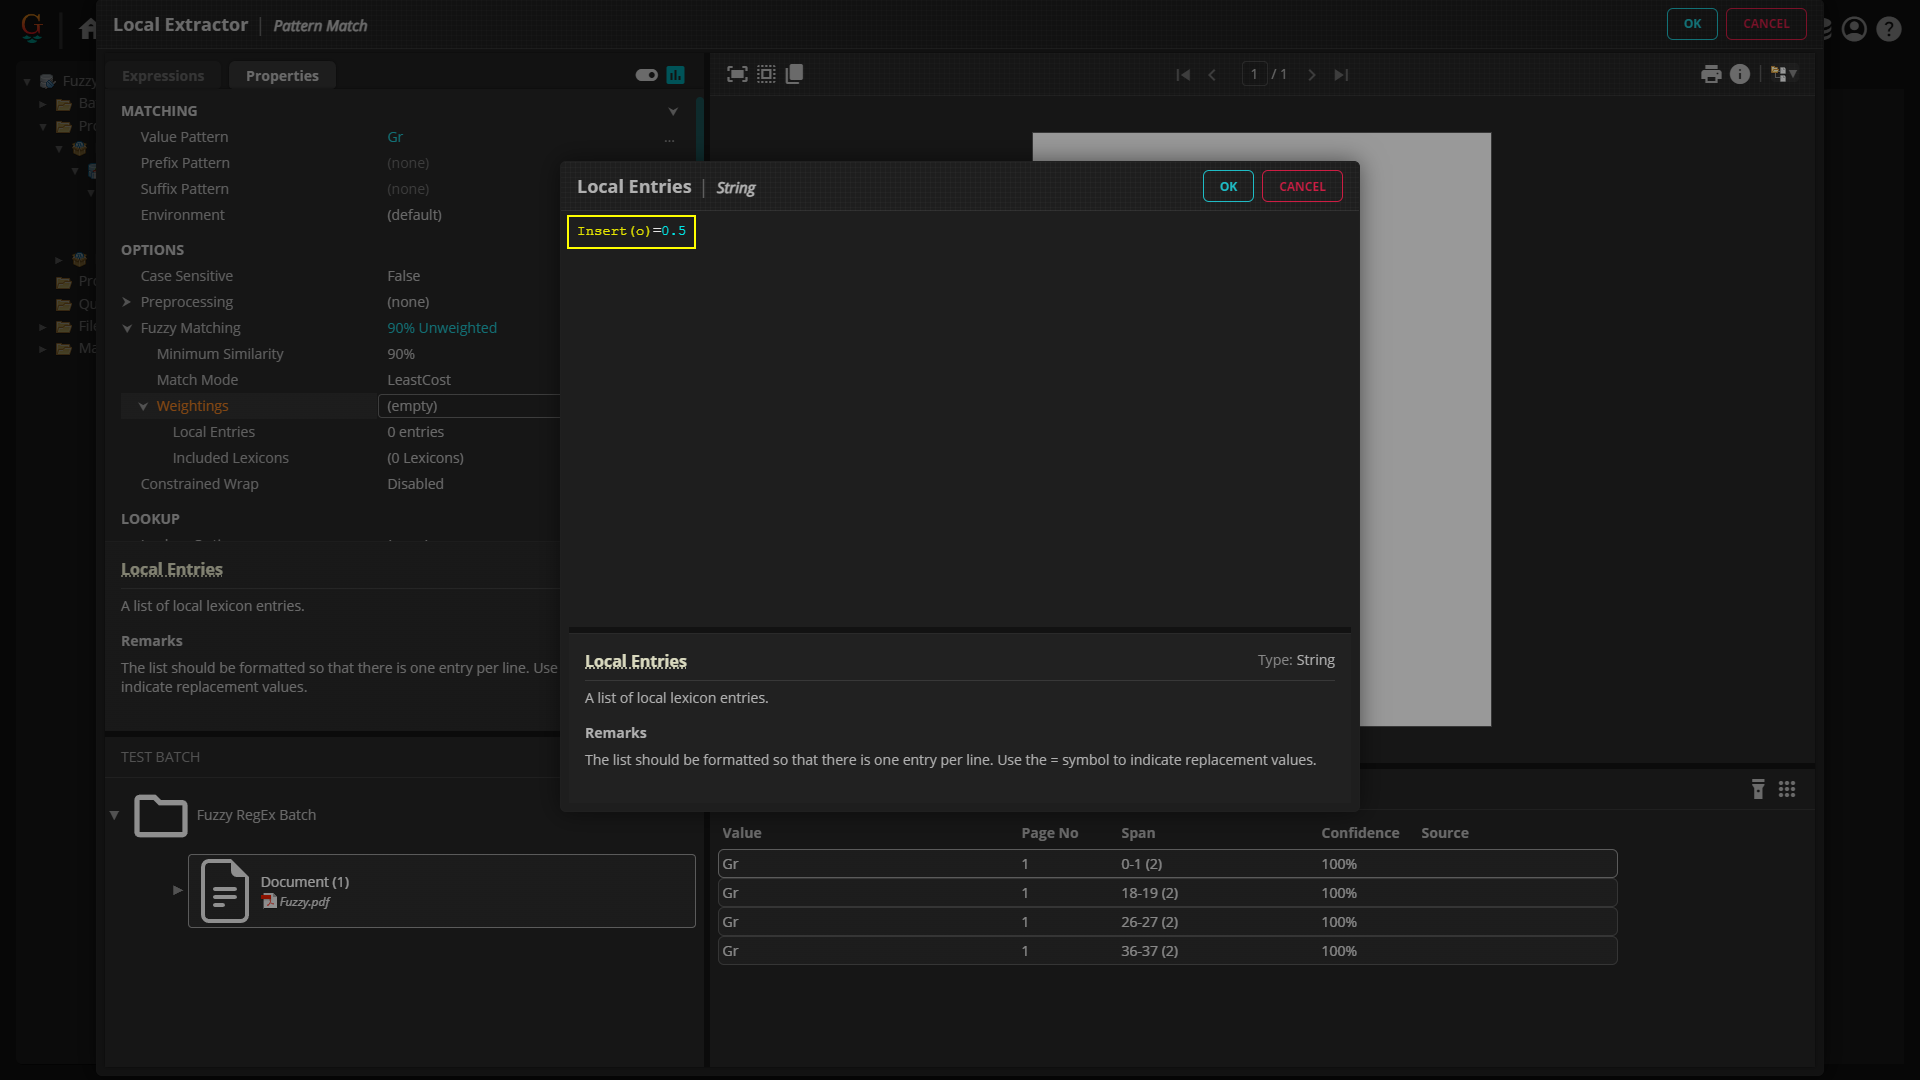The width and height of the screenshot is (1920, 1080).
Task: Click the results filter icon
Action: click(x=1758, y=789)
